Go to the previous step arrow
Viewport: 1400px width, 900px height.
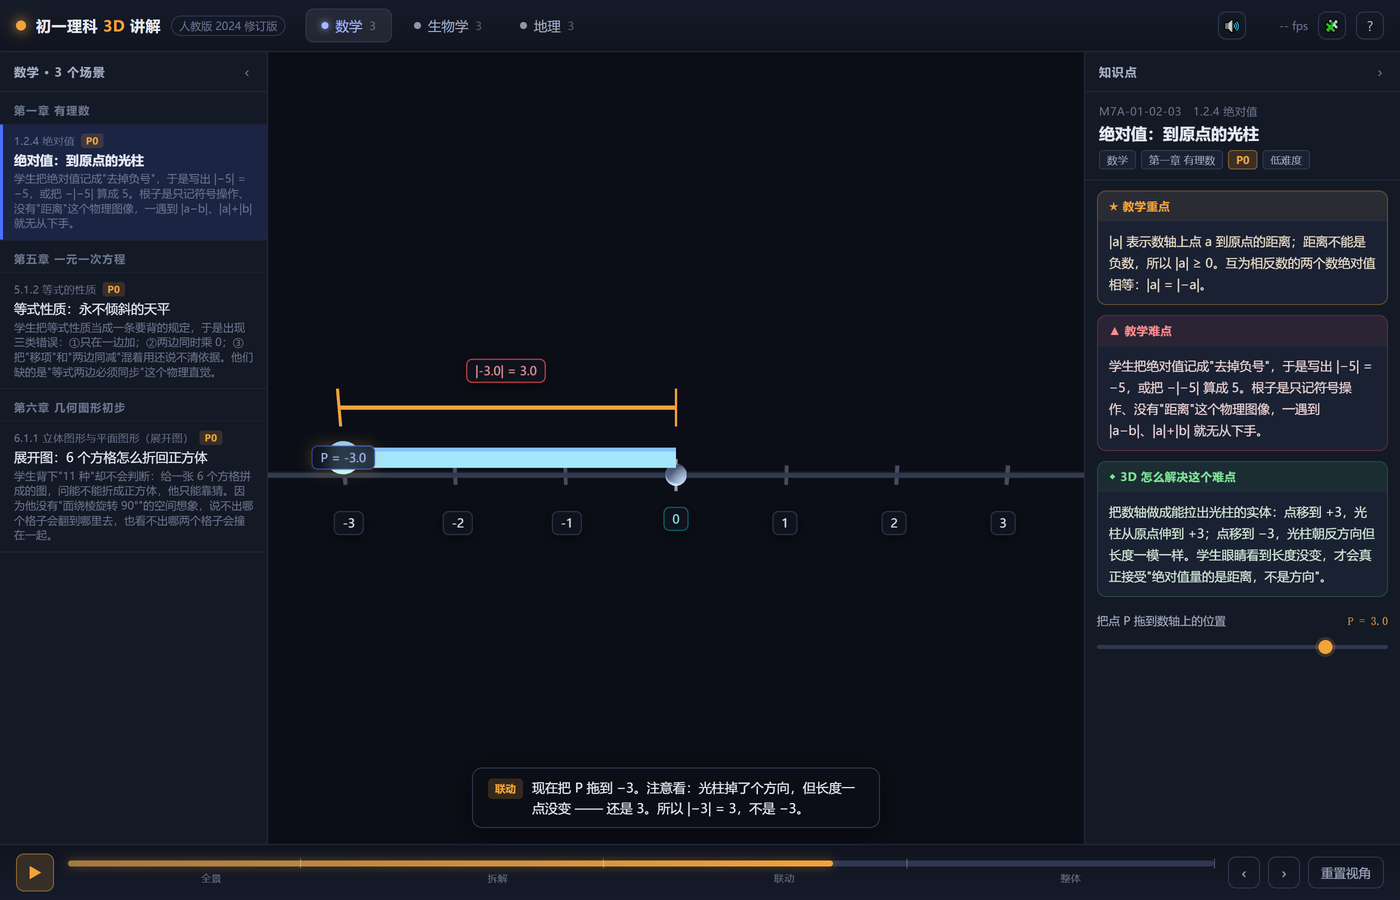point(1244,873)
